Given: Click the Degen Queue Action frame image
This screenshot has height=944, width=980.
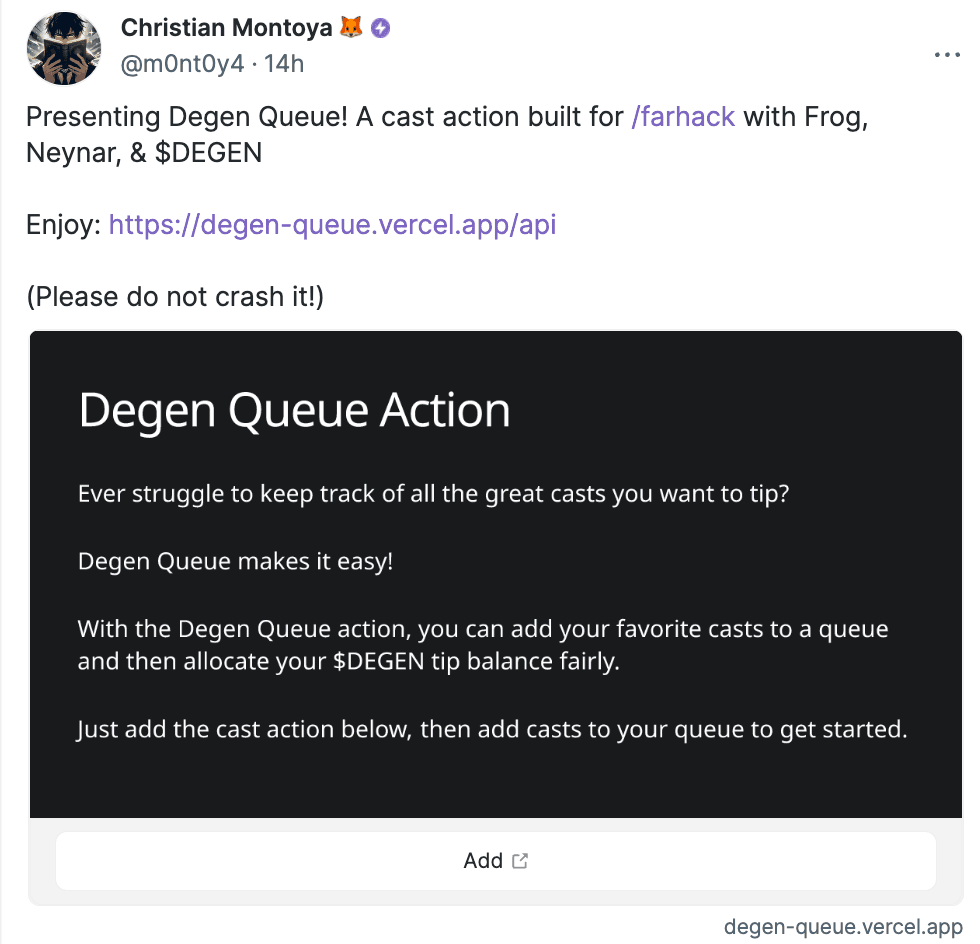Looking at the screenshot, I should 496,575.
